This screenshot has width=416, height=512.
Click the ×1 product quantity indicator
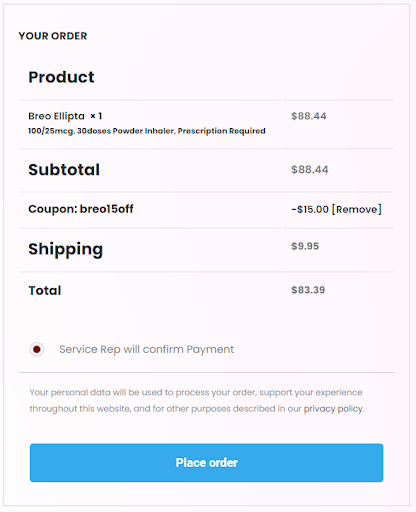[96, 116]
